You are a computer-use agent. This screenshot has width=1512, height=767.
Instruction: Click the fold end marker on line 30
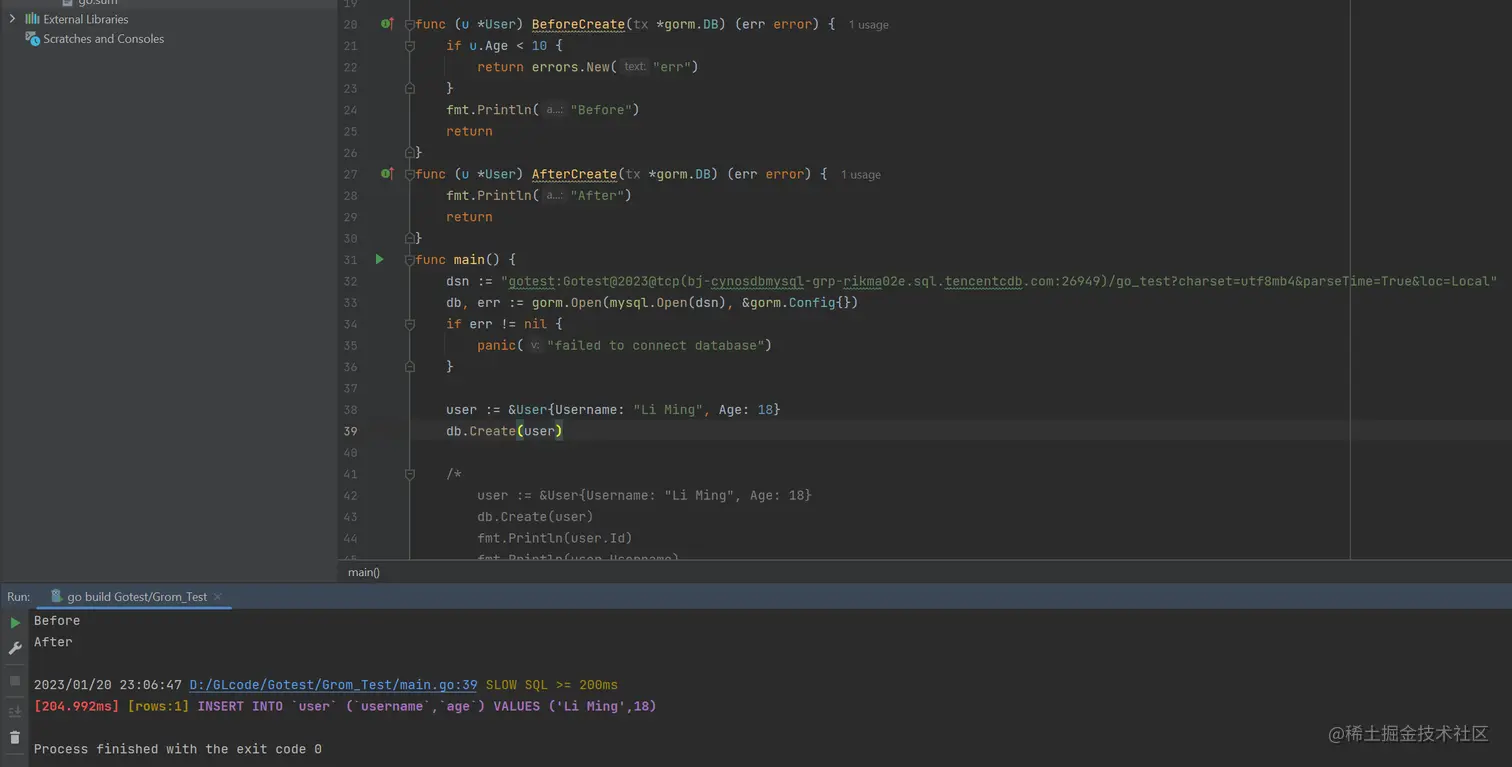point(410,238)
